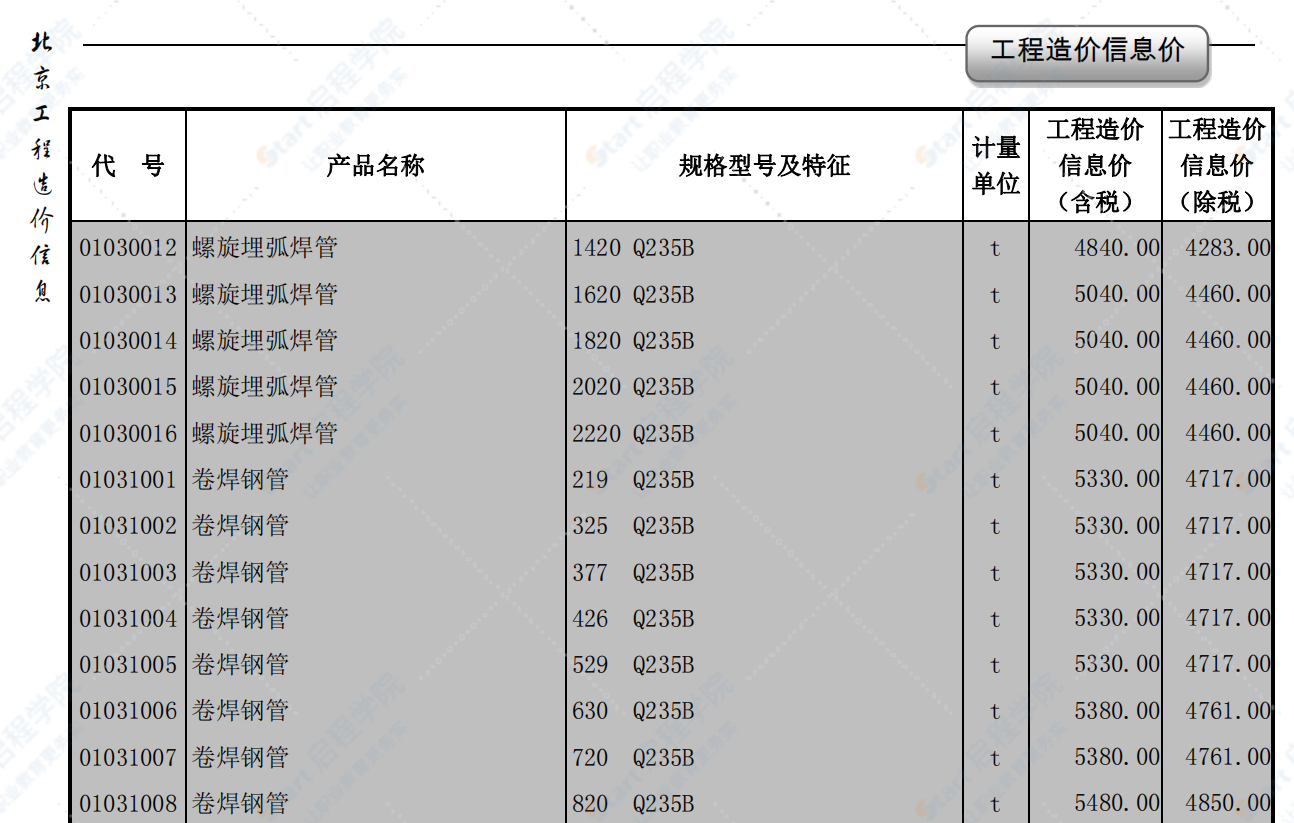Click code cell 01031008
This screenshot has height=823, width=1294.
click(128, 804)
